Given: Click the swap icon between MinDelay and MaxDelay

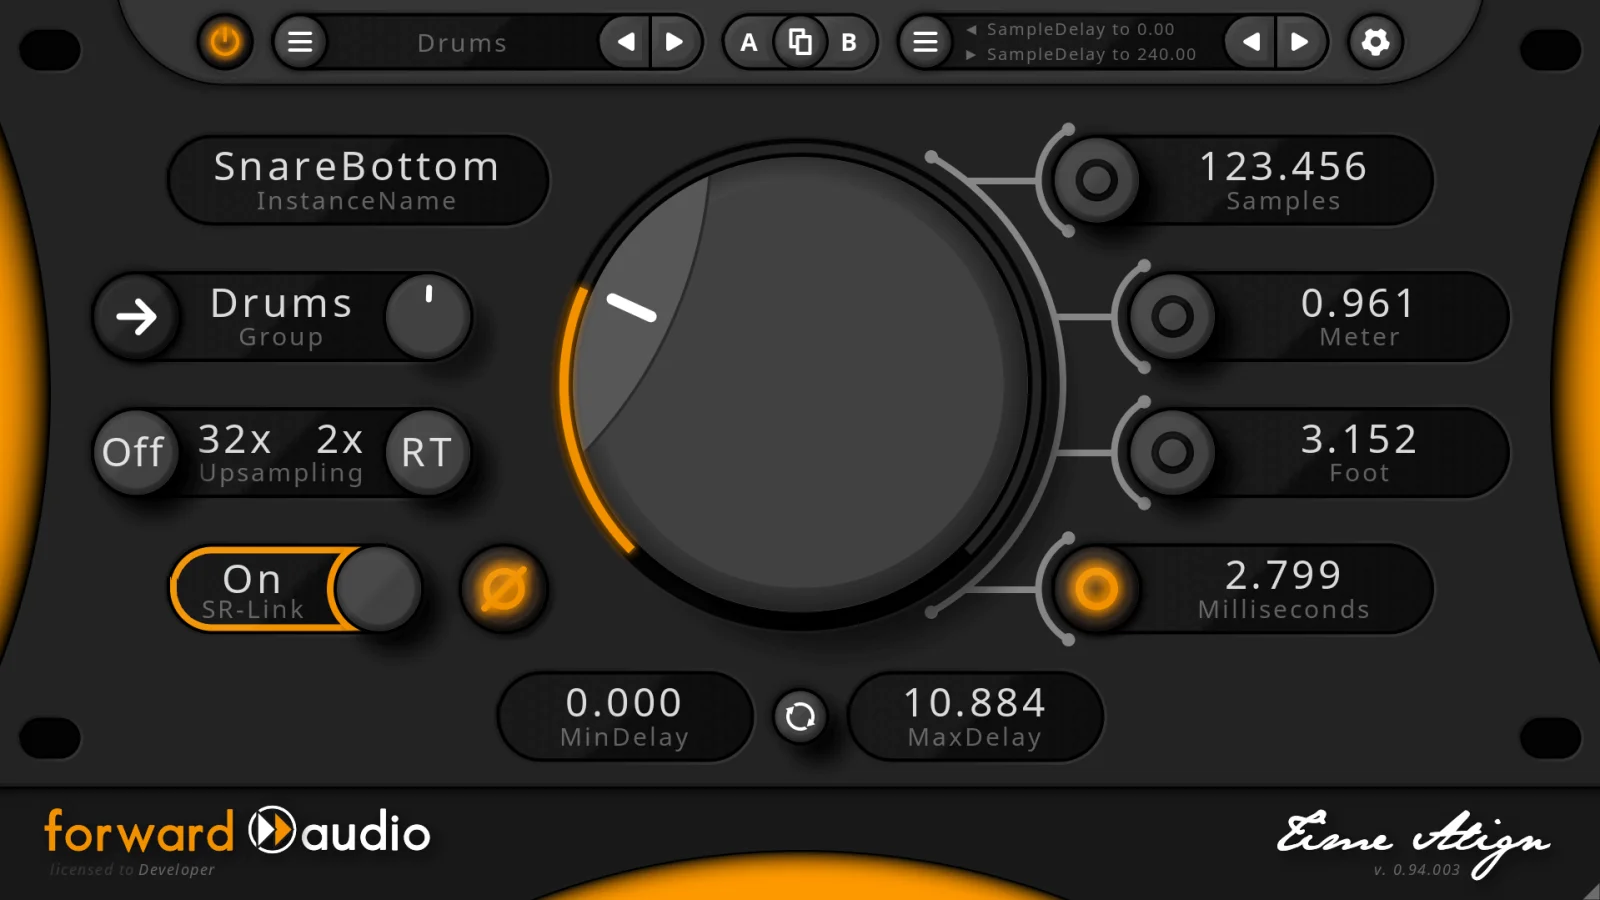Looking at the screenshot, I should pyautogui.click(x=800, y=716).
